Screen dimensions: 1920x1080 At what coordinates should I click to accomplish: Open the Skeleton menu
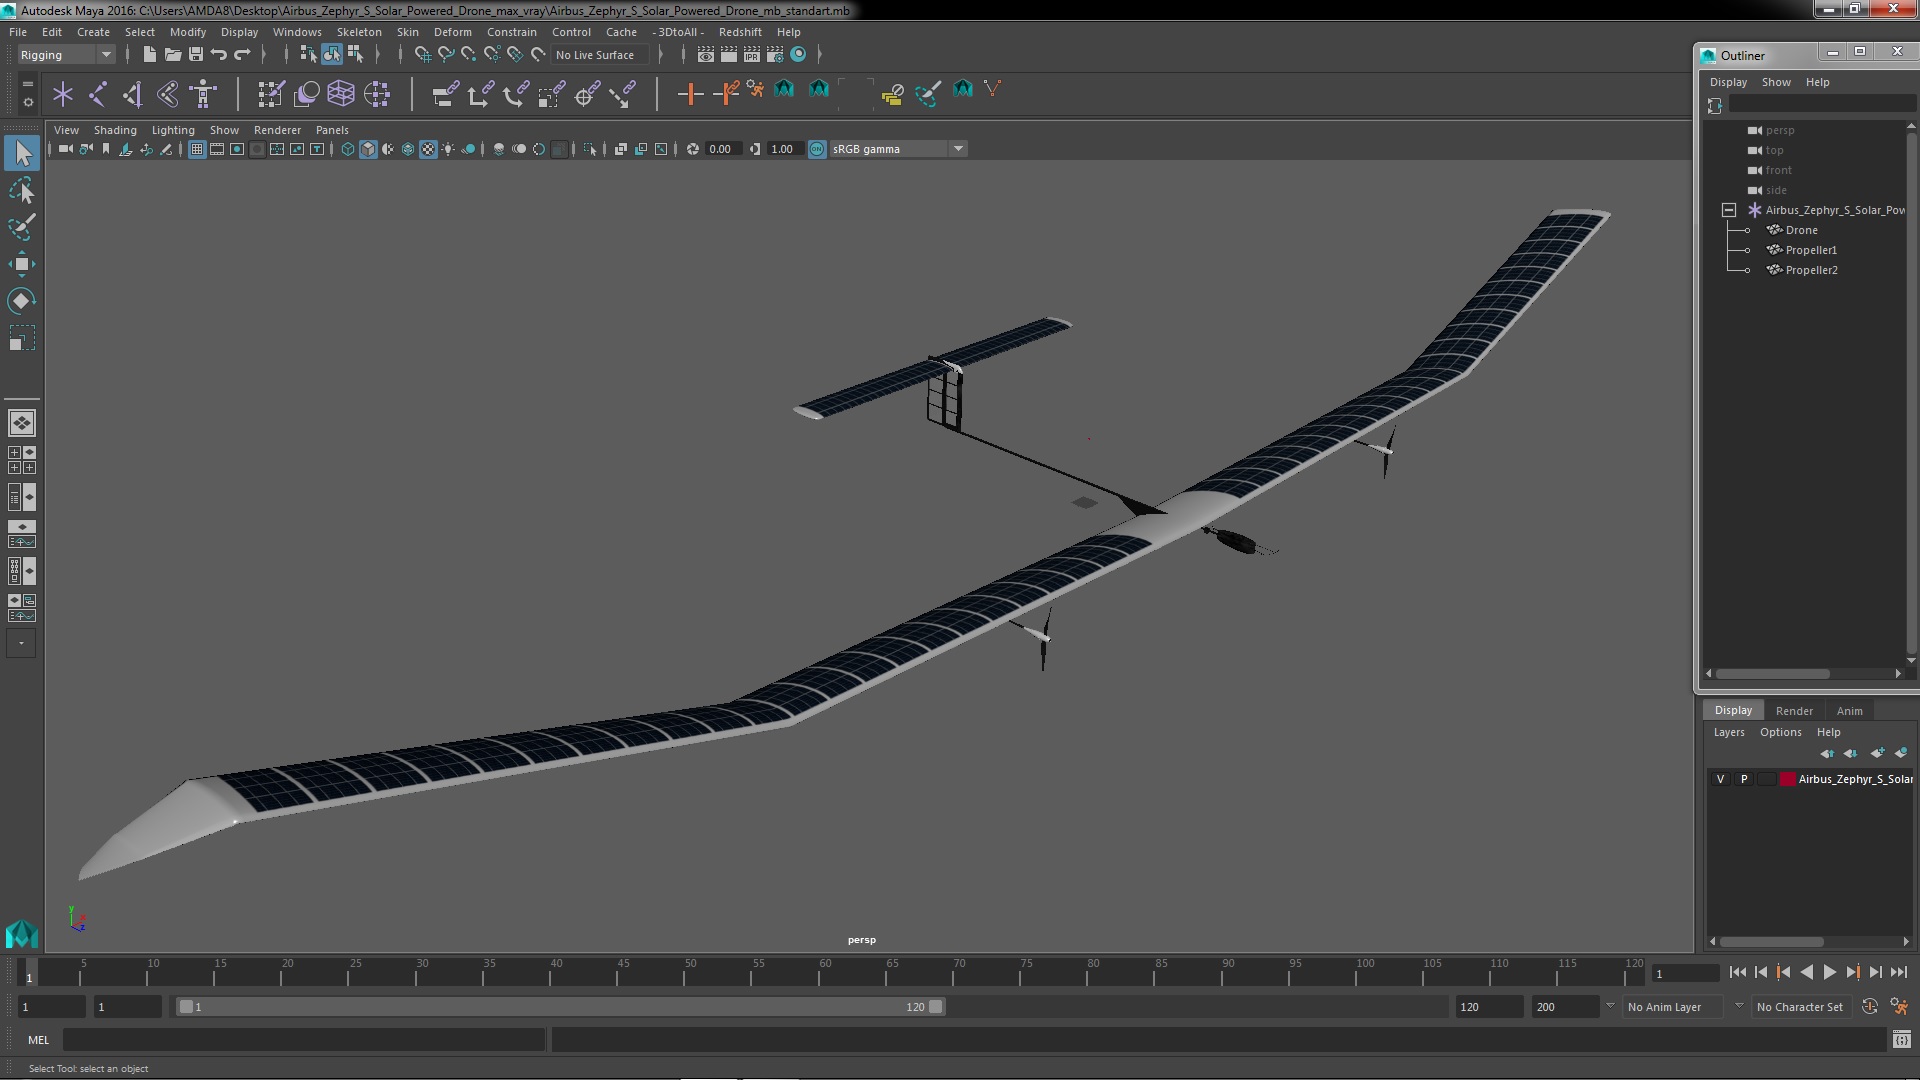coord(358,32)
